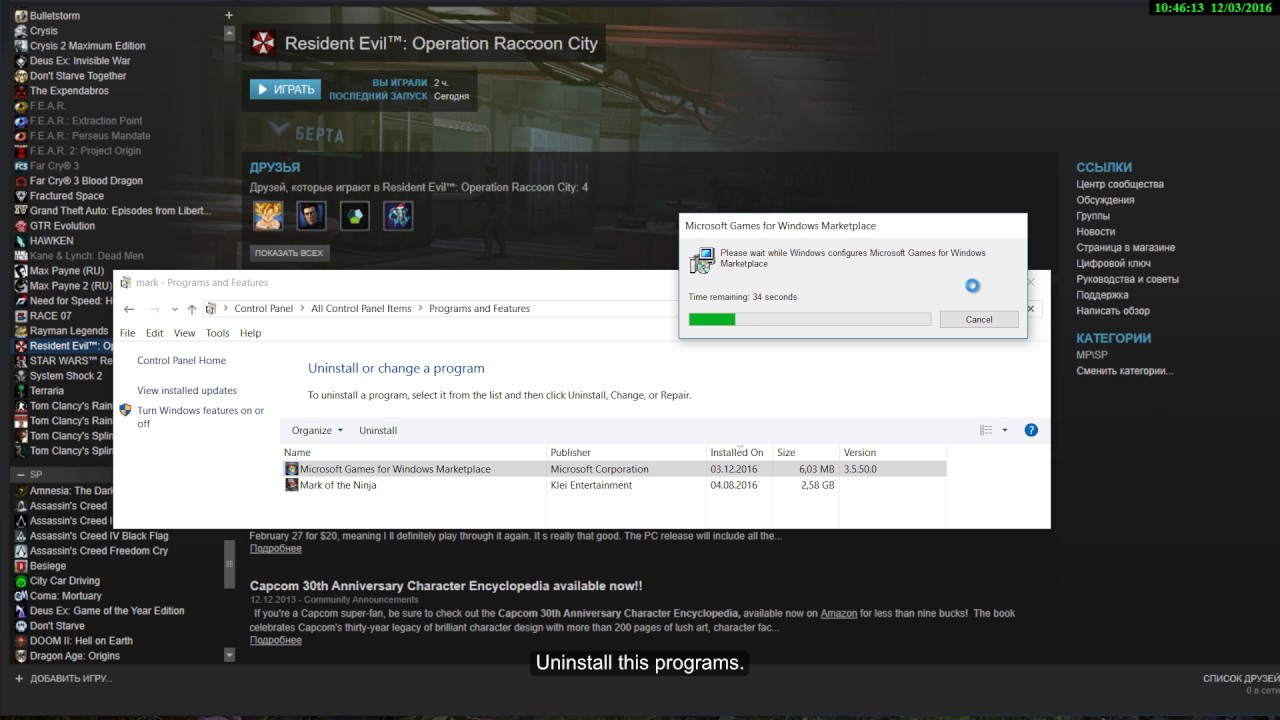The width and height of the screenshot is (1280, 720).
Task: Collapse the SP category in library
Action: click(18, 474)
